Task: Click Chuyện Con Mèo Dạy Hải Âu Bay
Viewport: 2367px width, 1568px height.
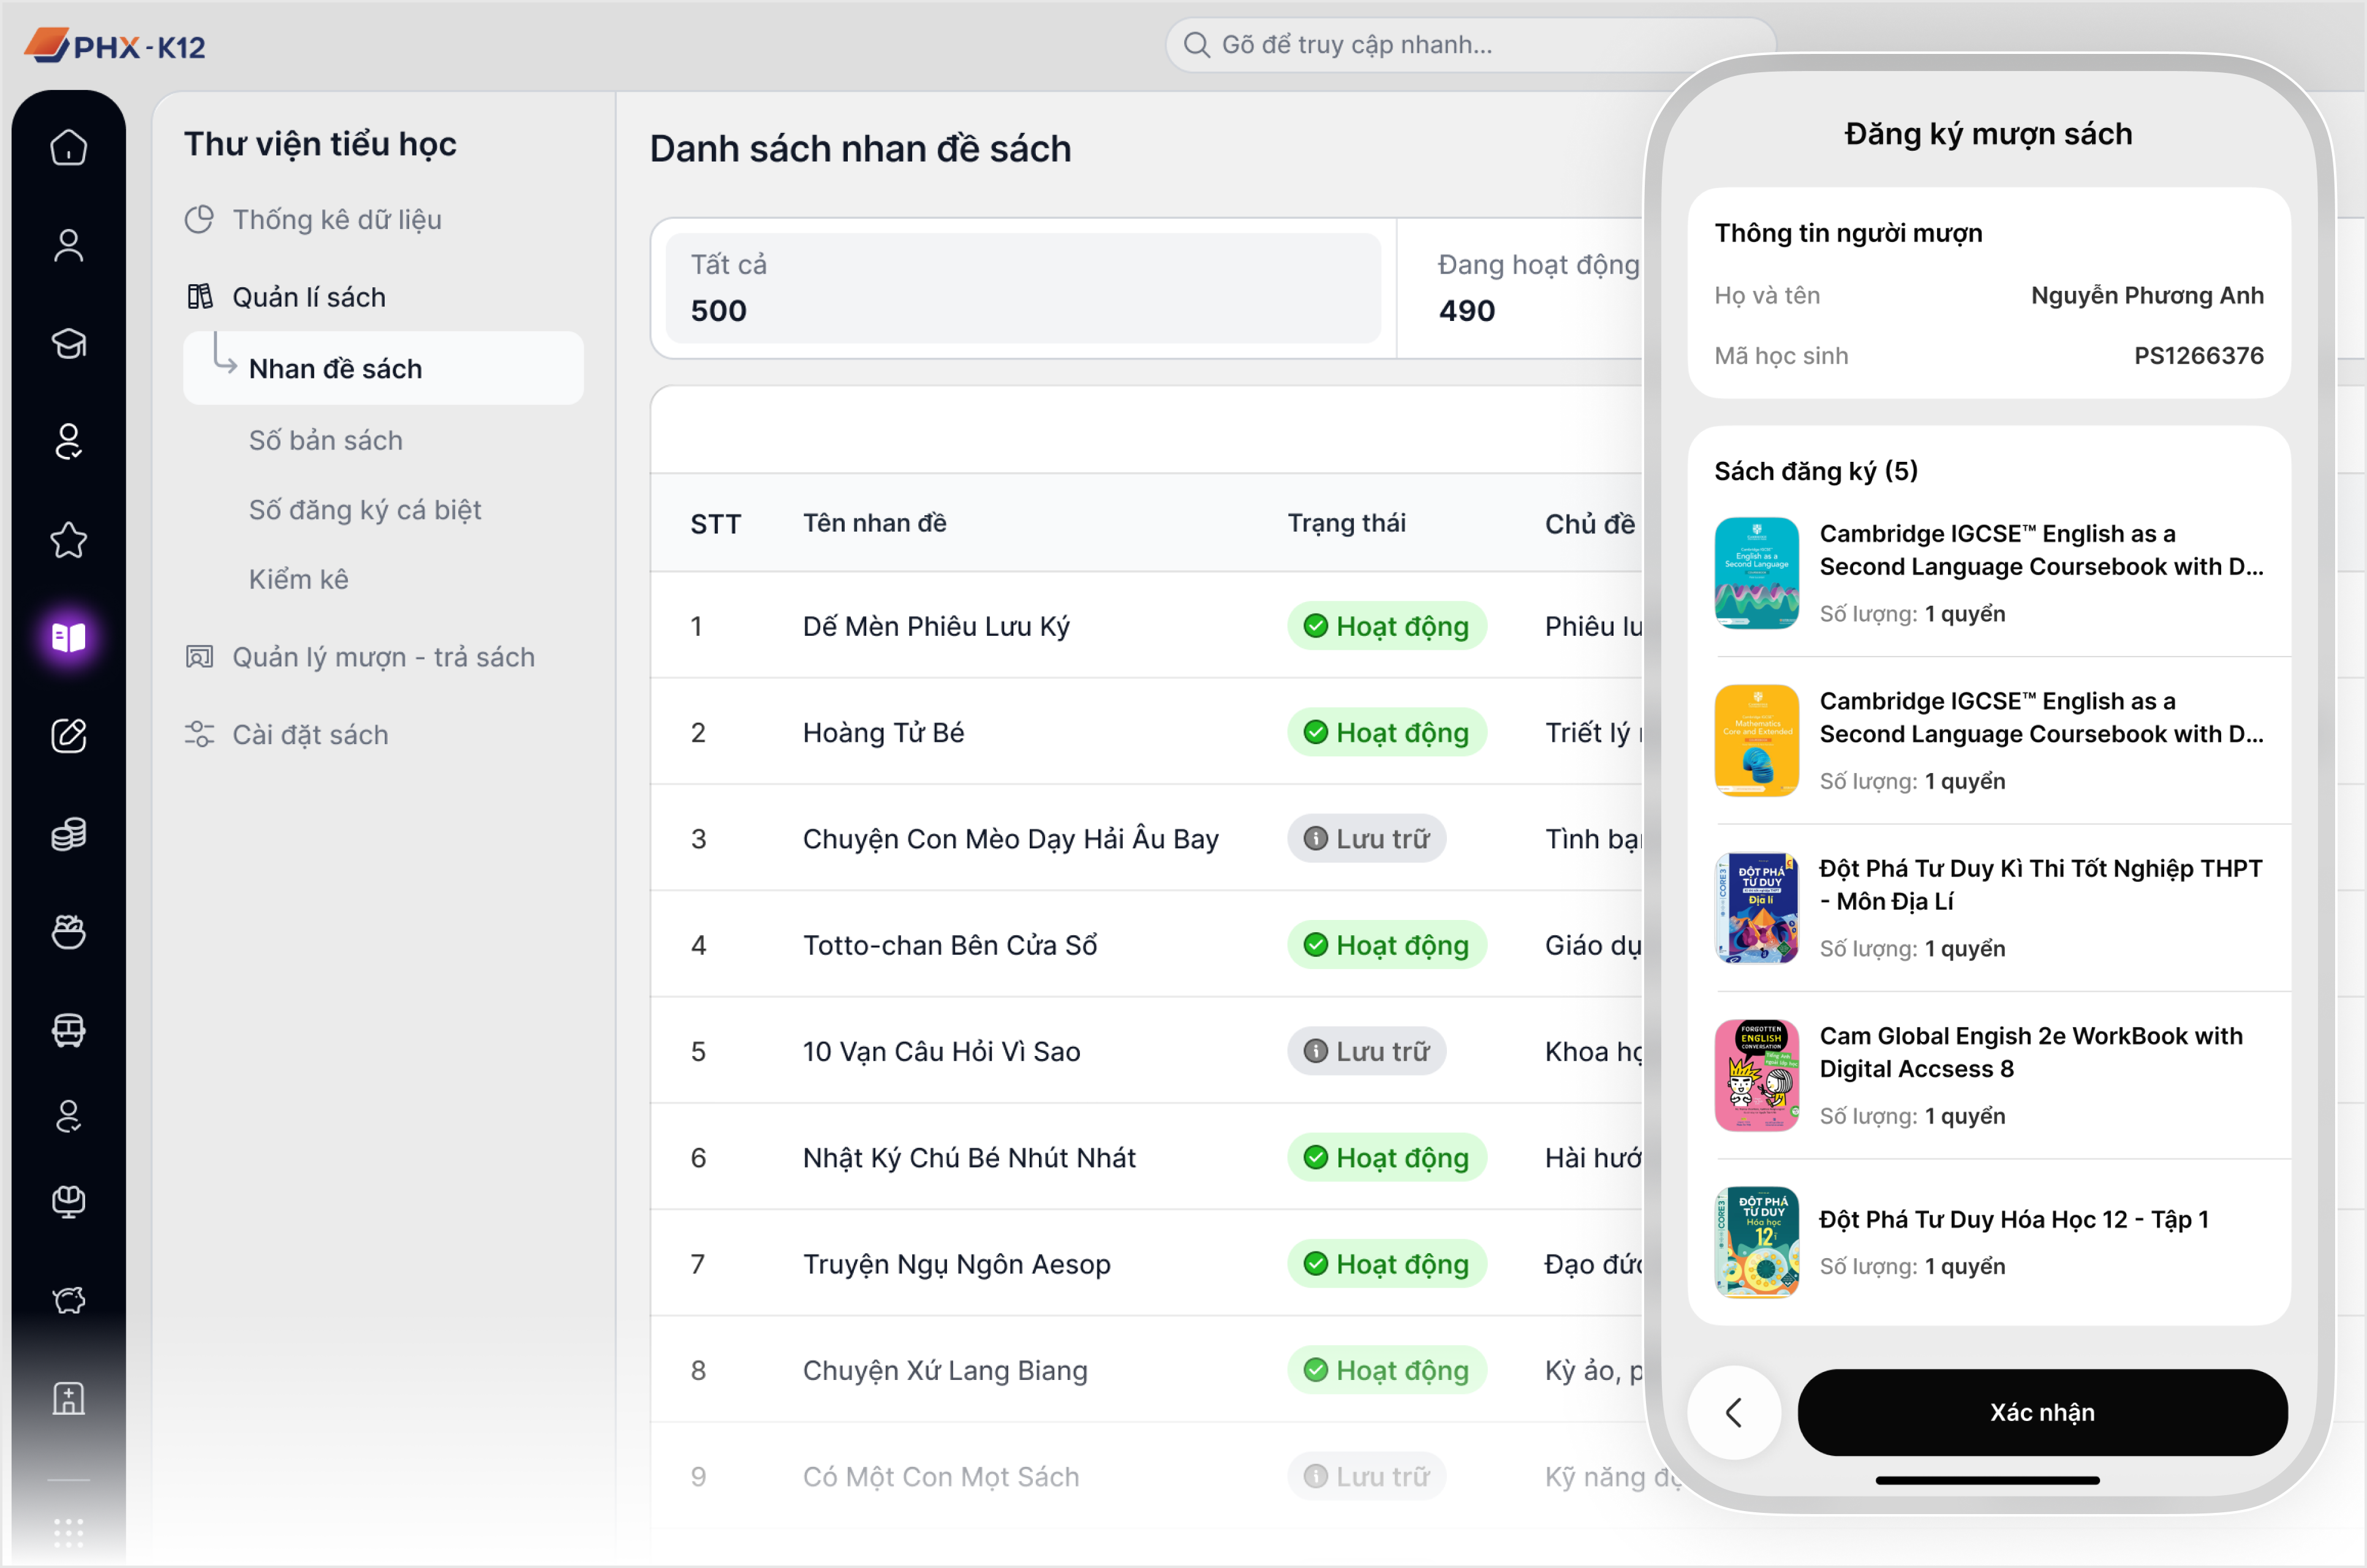Action: [1010, 839]
